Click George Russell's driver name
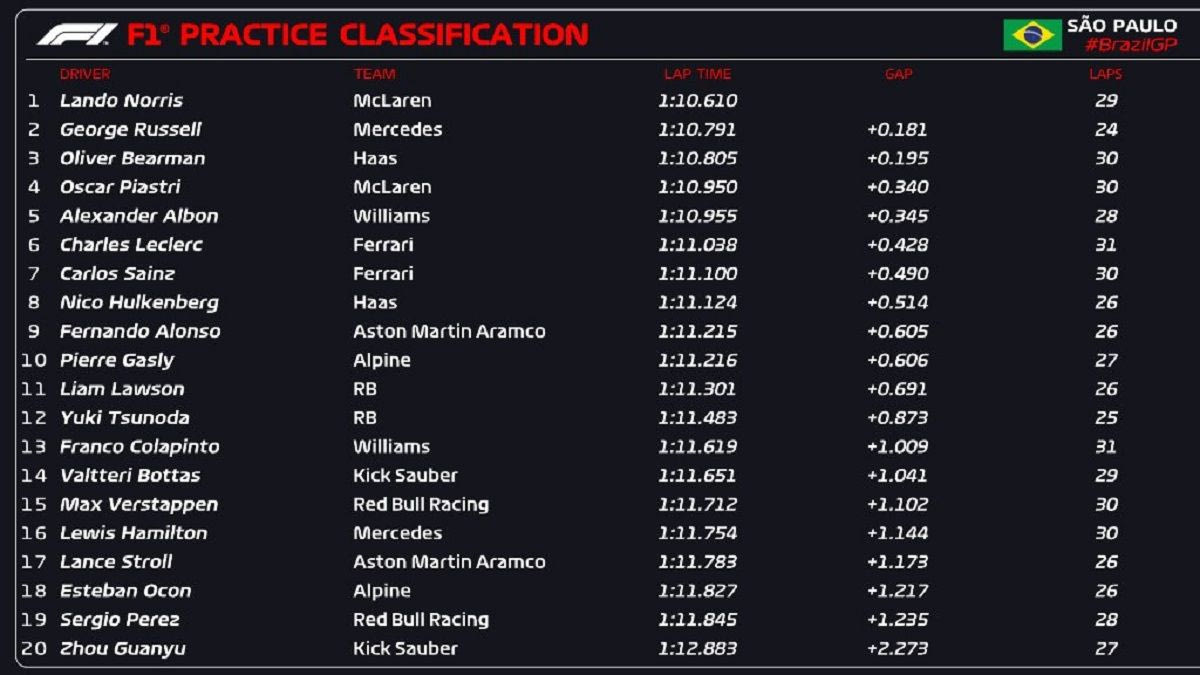 click(130, 130)
